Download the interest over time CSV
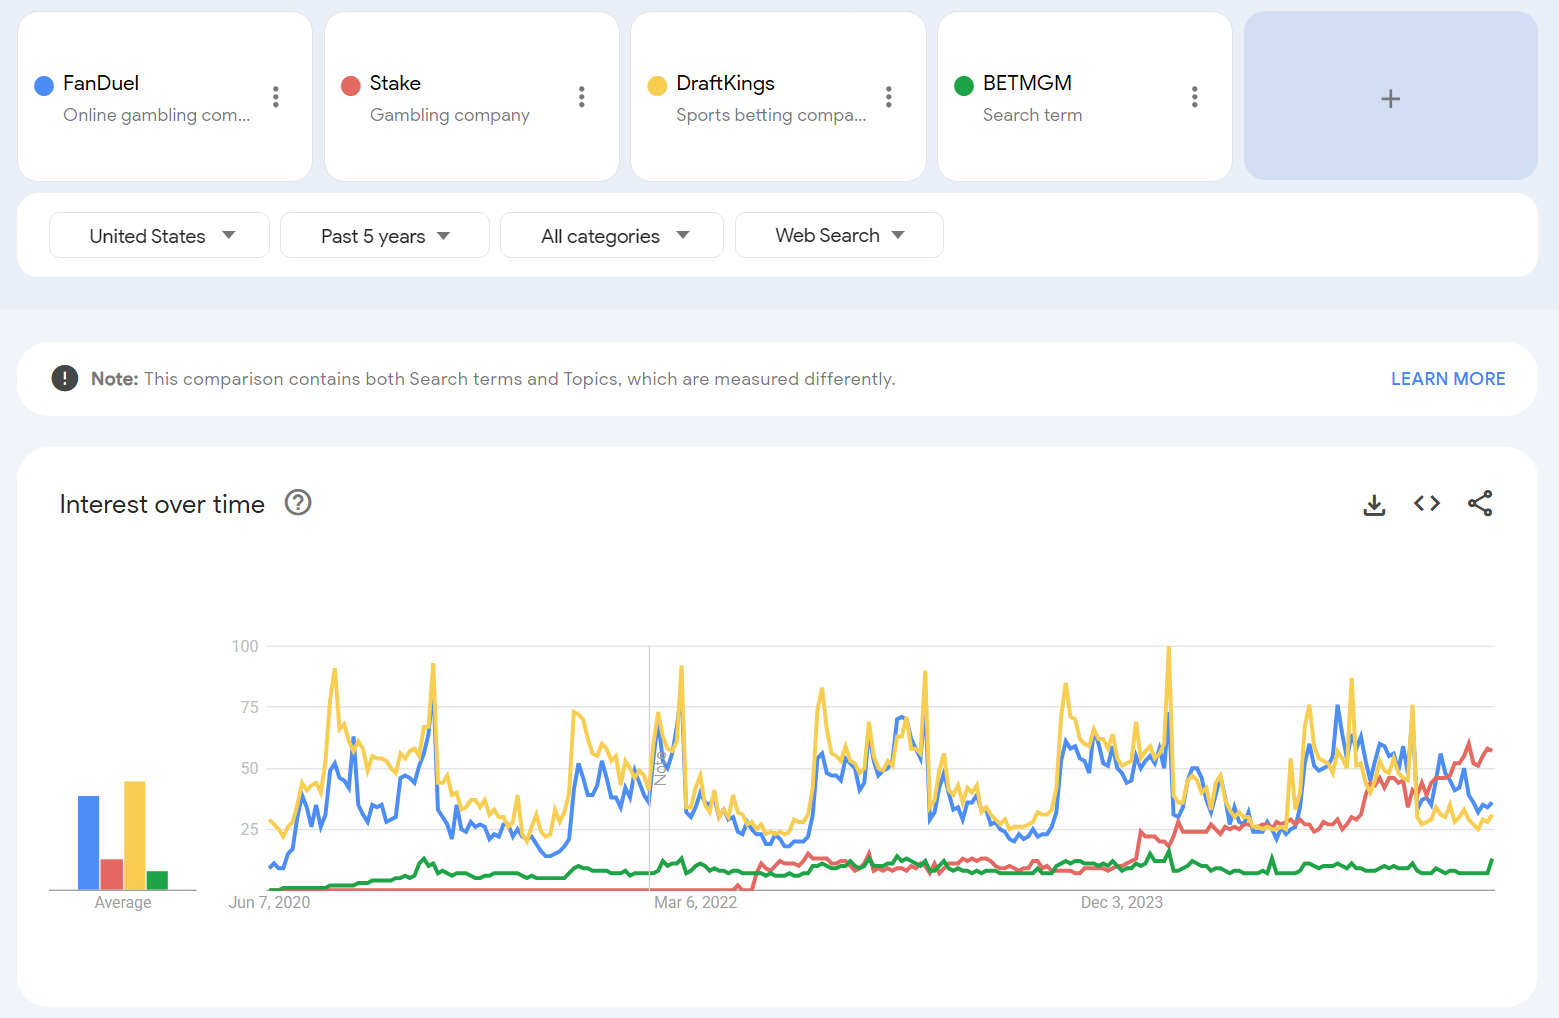The height and width of the screenshot is (1018, 1559). click(x=1374, y=504)
